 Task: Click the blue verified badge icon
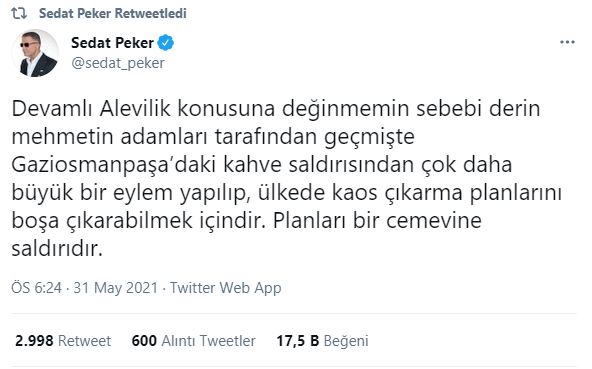point(165,43)
